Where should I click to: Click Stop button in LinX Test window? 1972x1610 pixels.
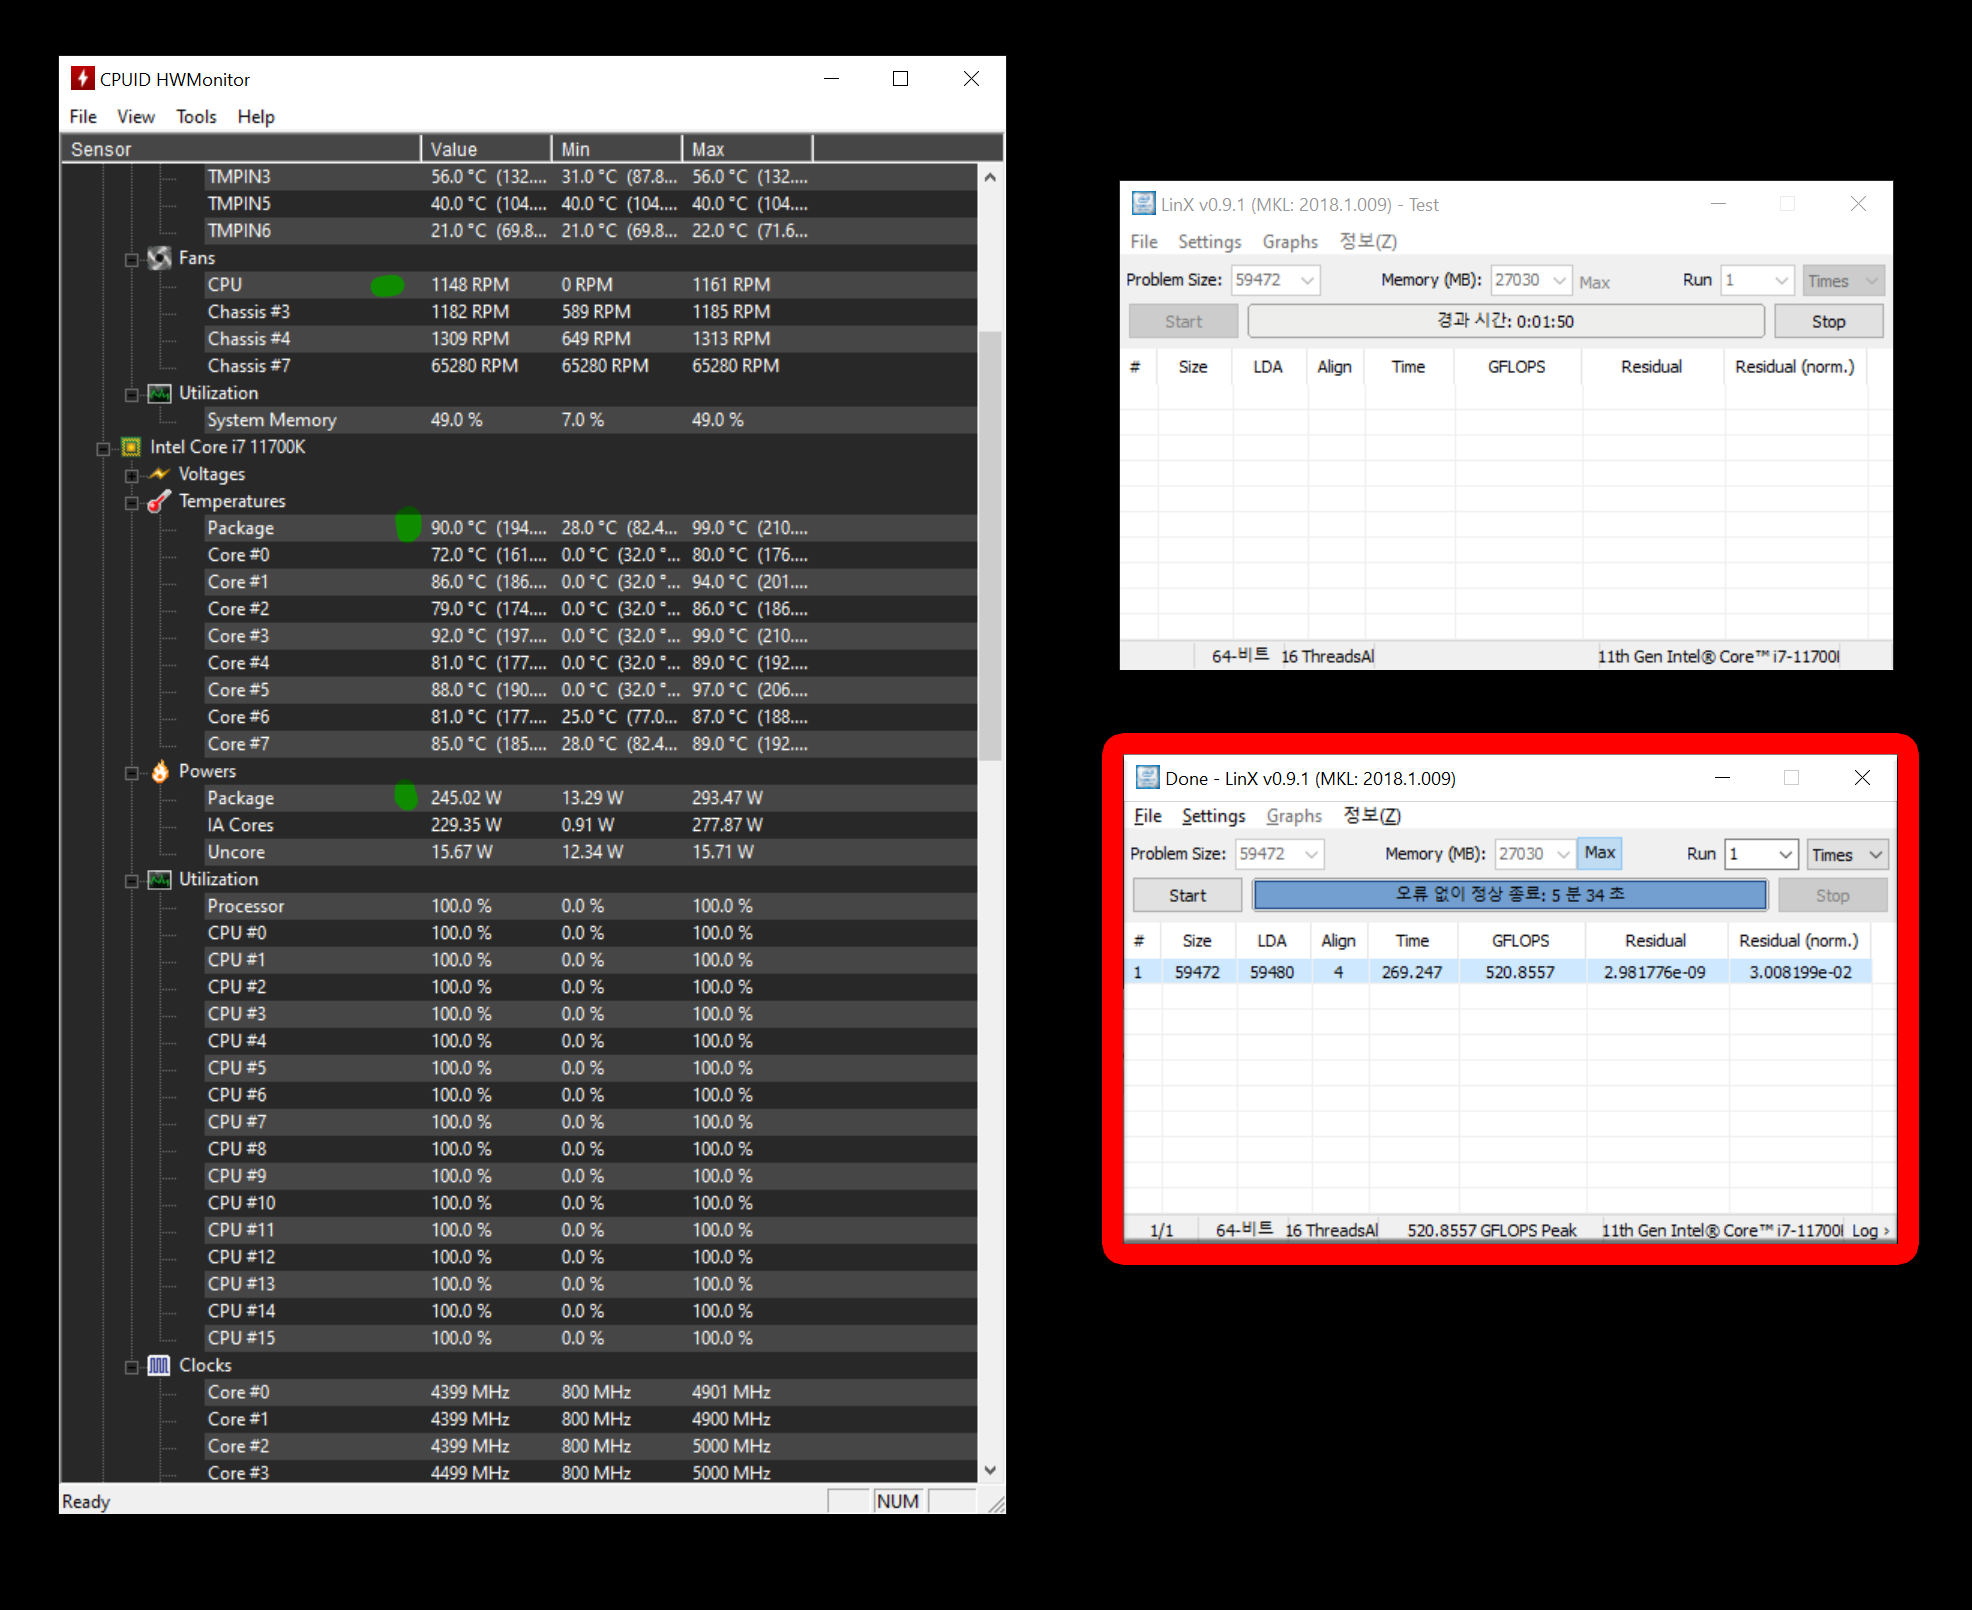1828,321
